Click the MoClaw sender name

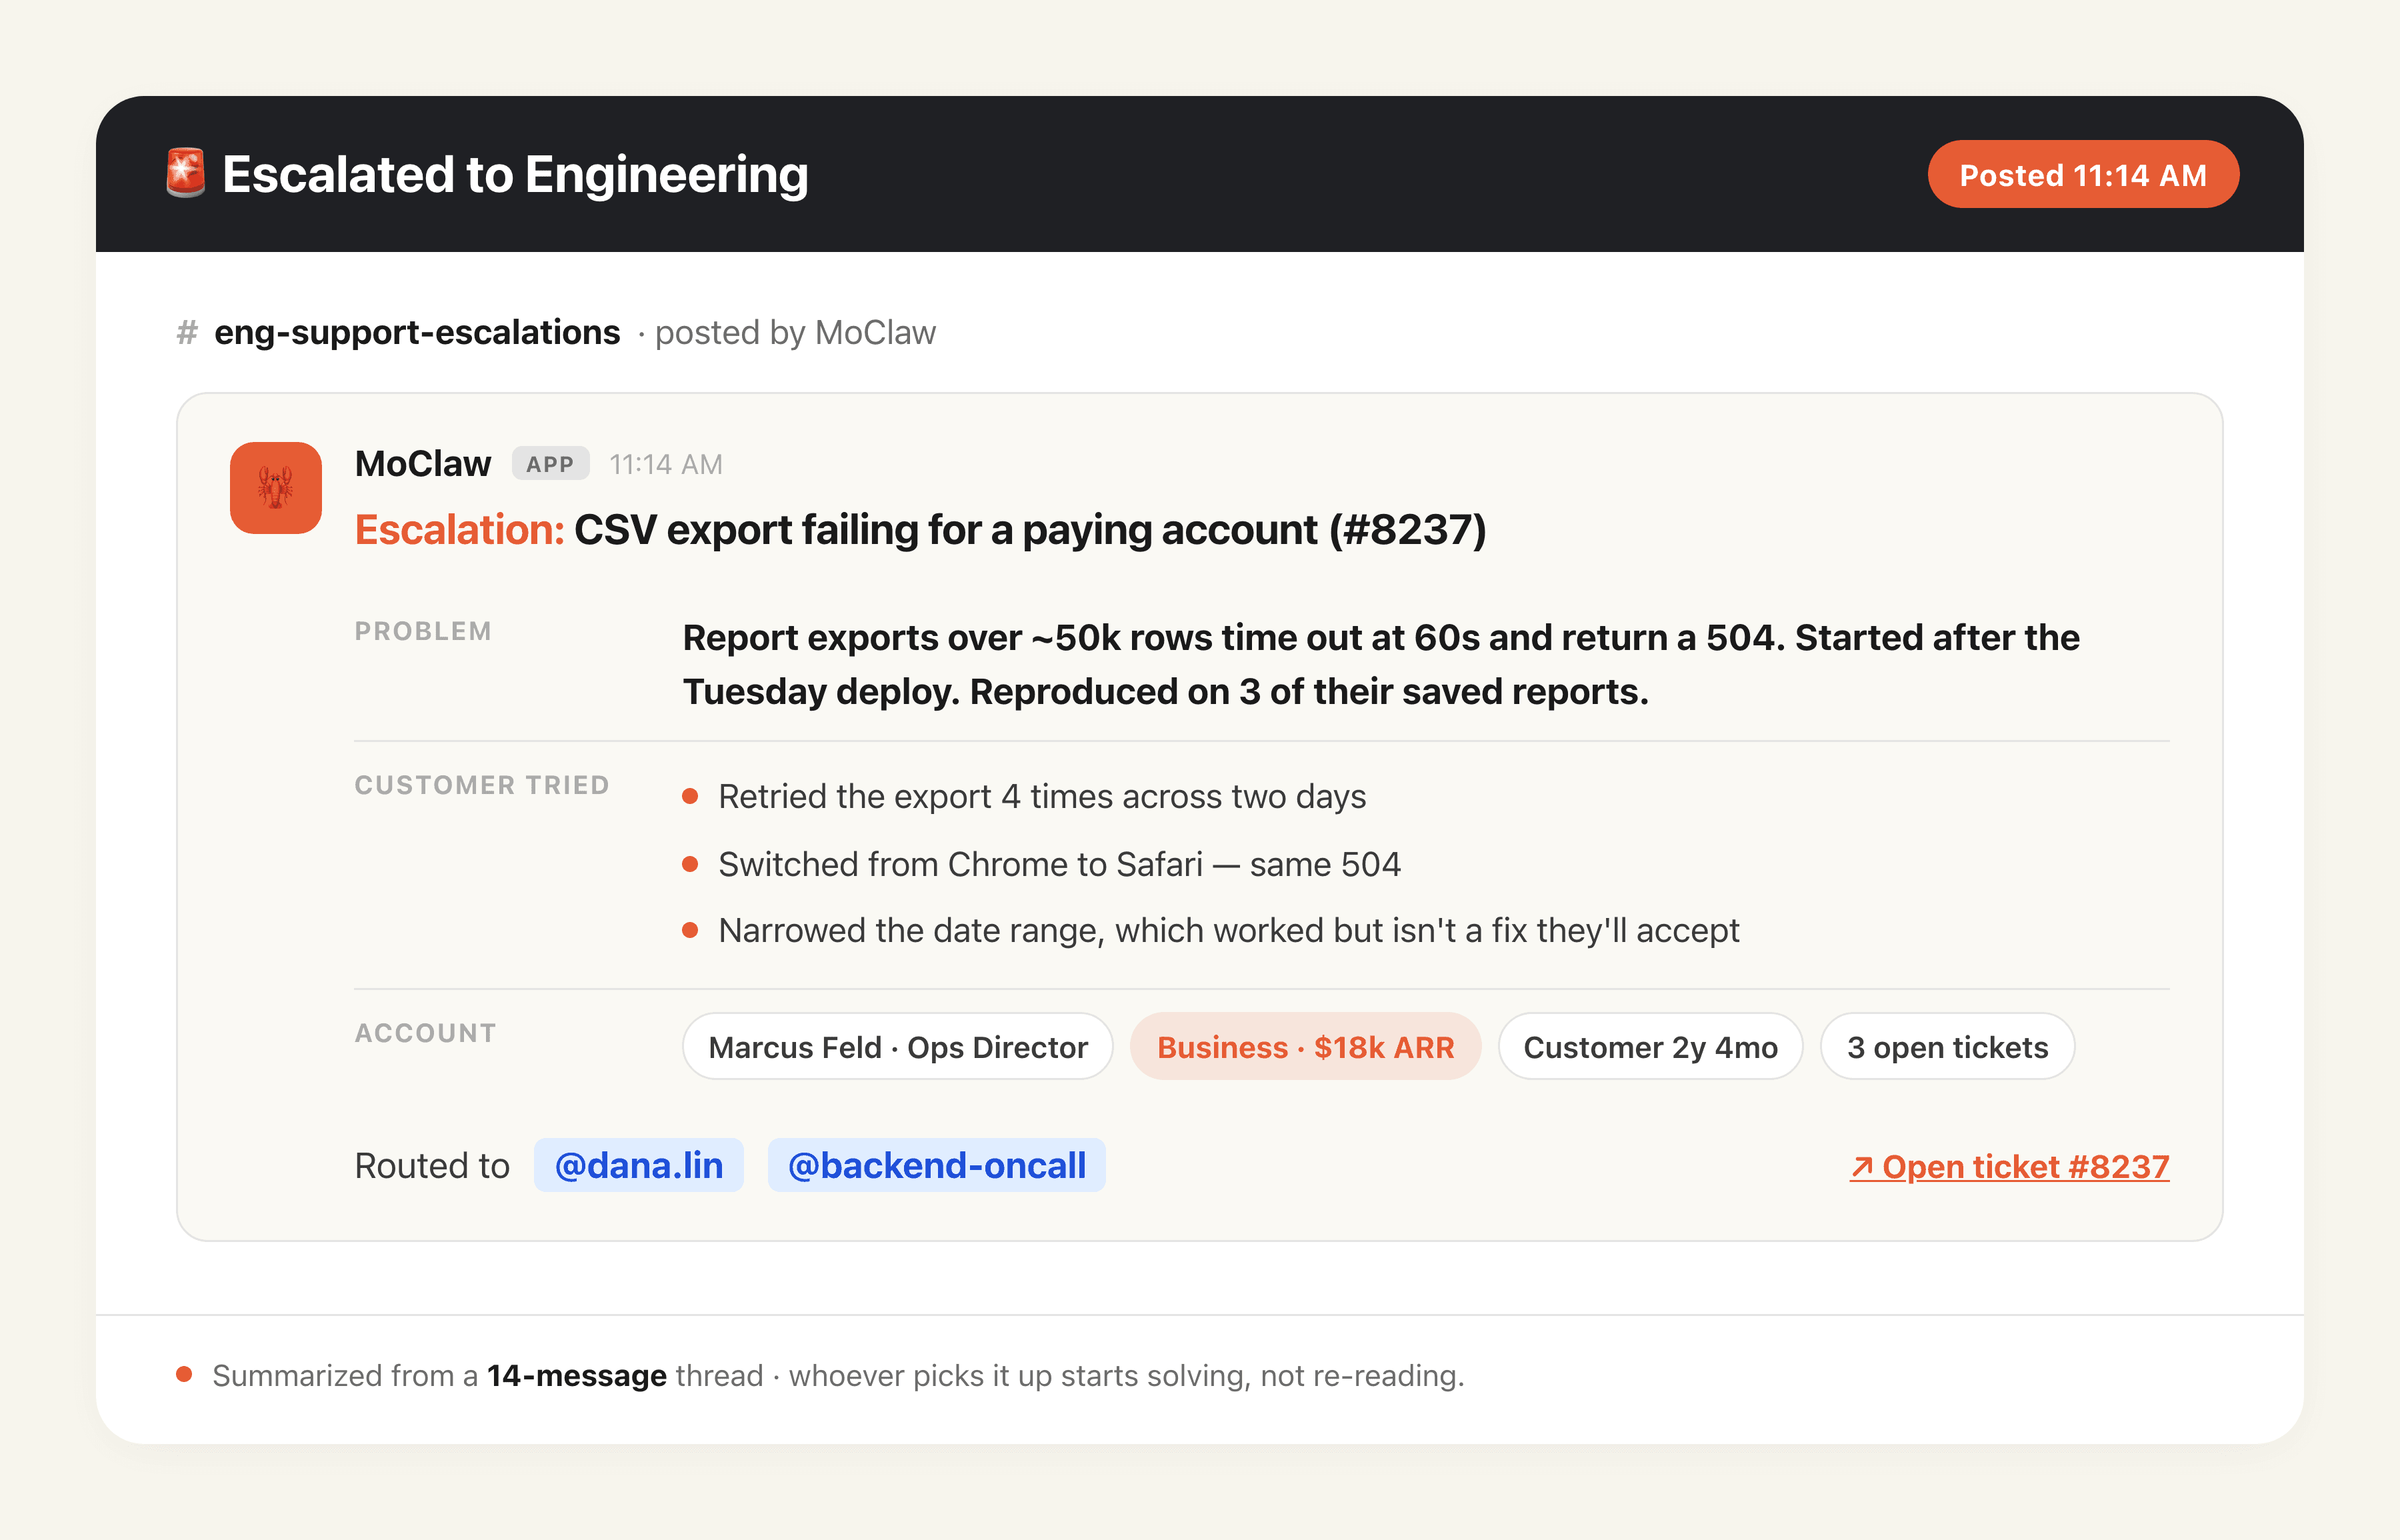pyautogui.click(x=423, y=464)
